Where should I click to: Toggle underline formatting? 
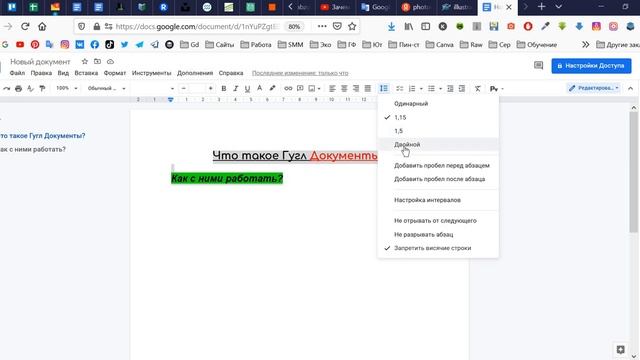pos(247,89)
